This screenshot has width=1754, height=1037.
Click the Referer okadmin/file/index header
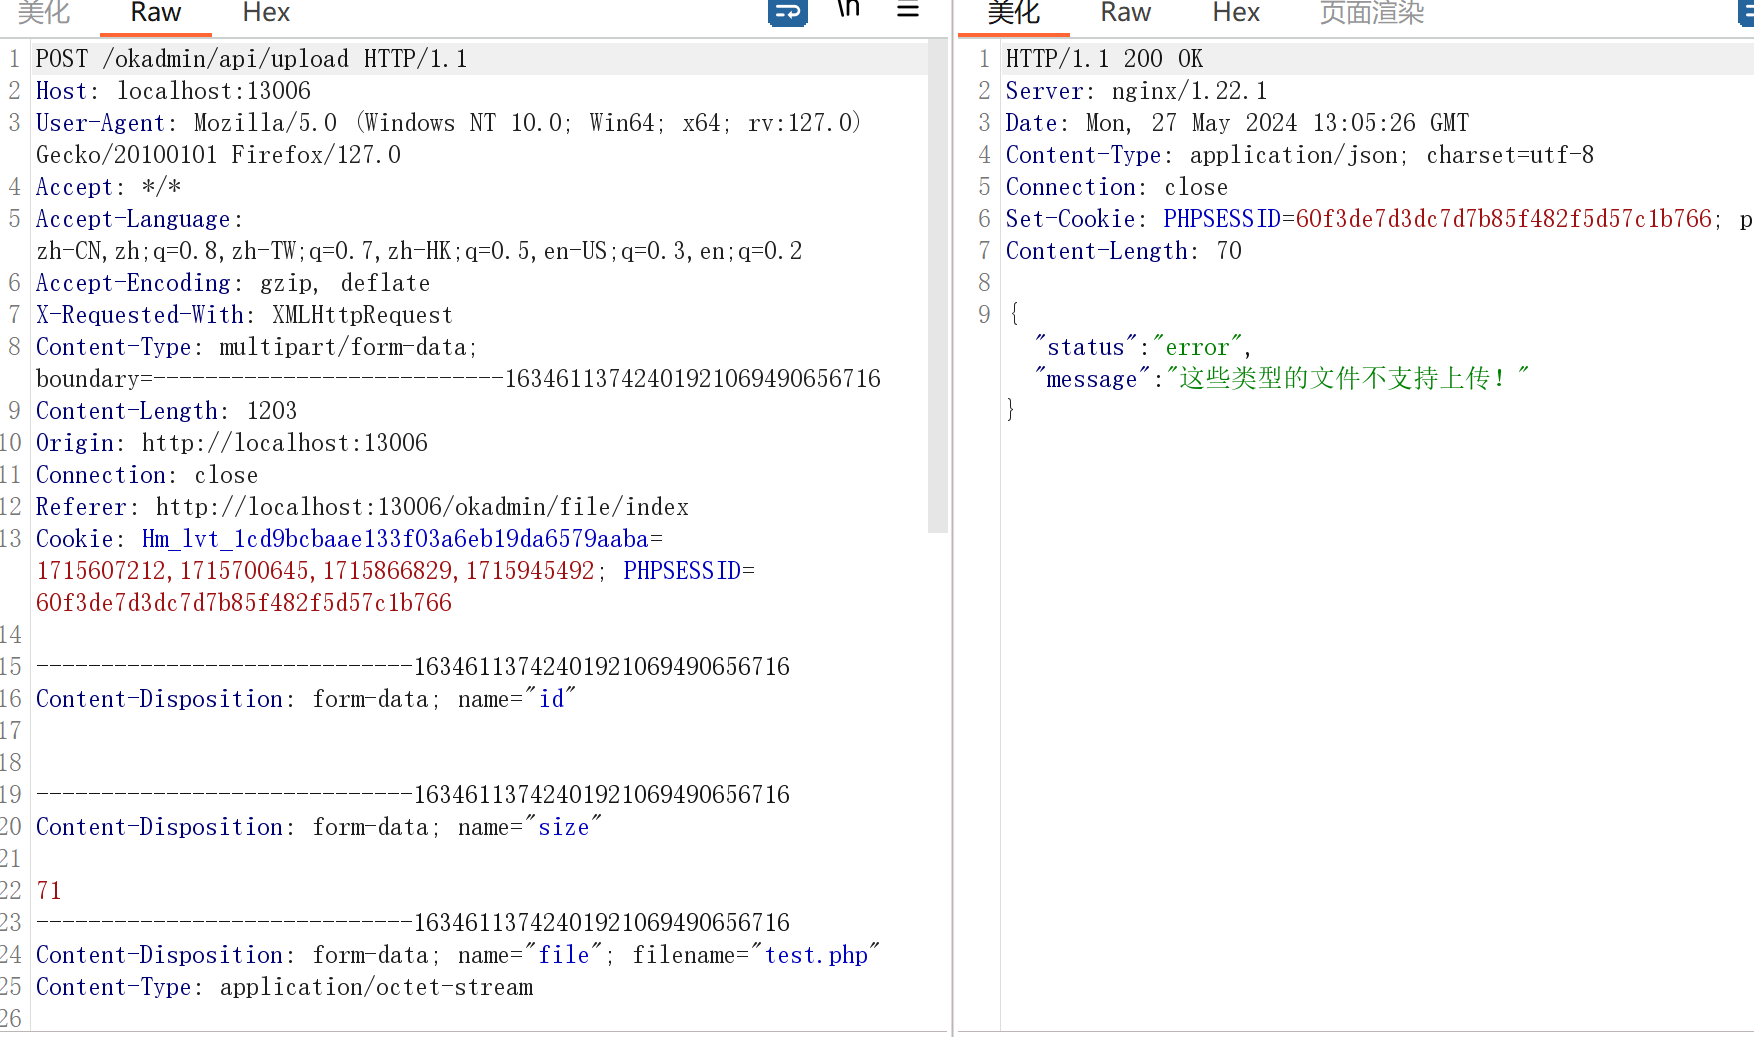click(362, 507)
